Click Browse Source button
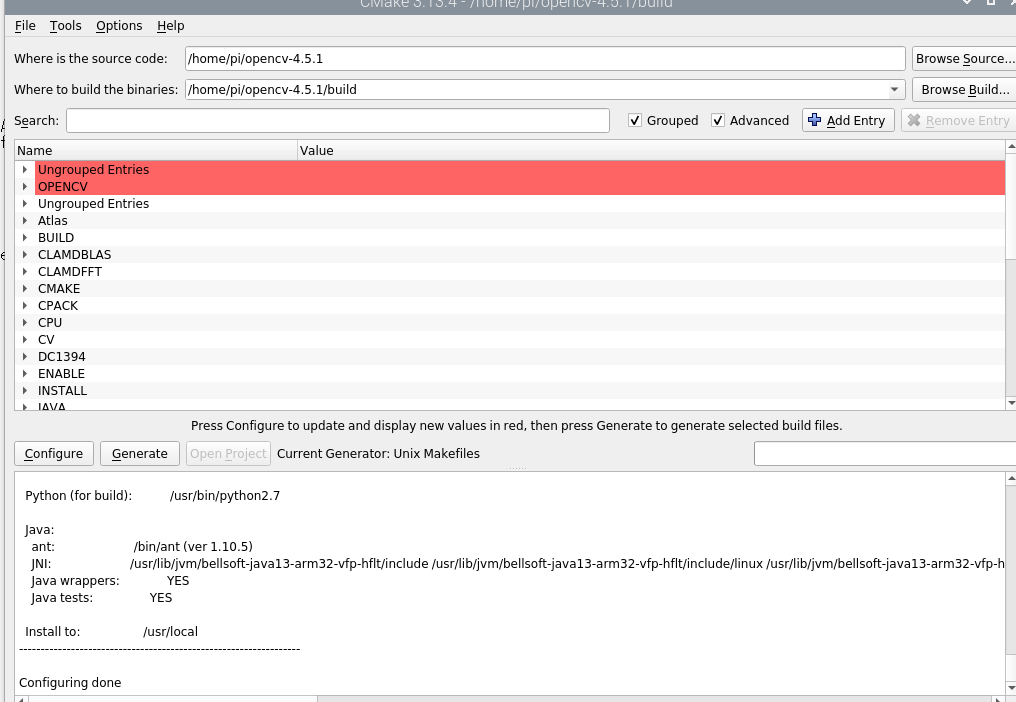 (964, 58)
